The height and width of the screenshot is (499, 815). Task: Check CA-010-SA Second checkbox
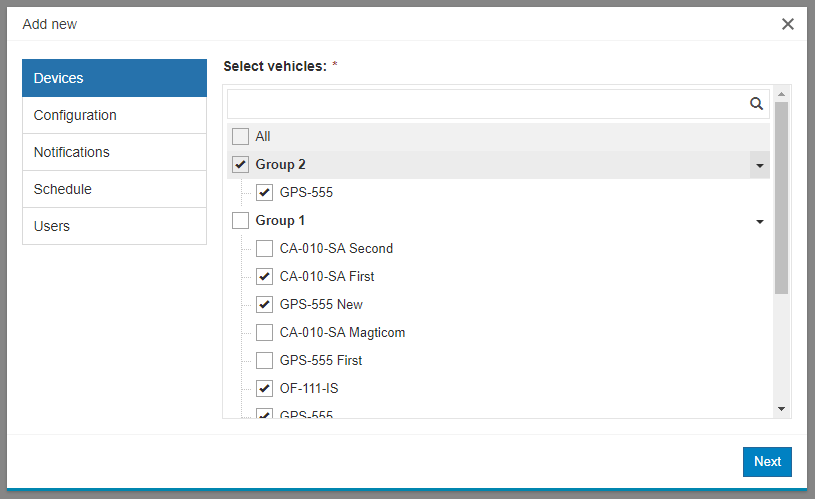coord(265,248)
